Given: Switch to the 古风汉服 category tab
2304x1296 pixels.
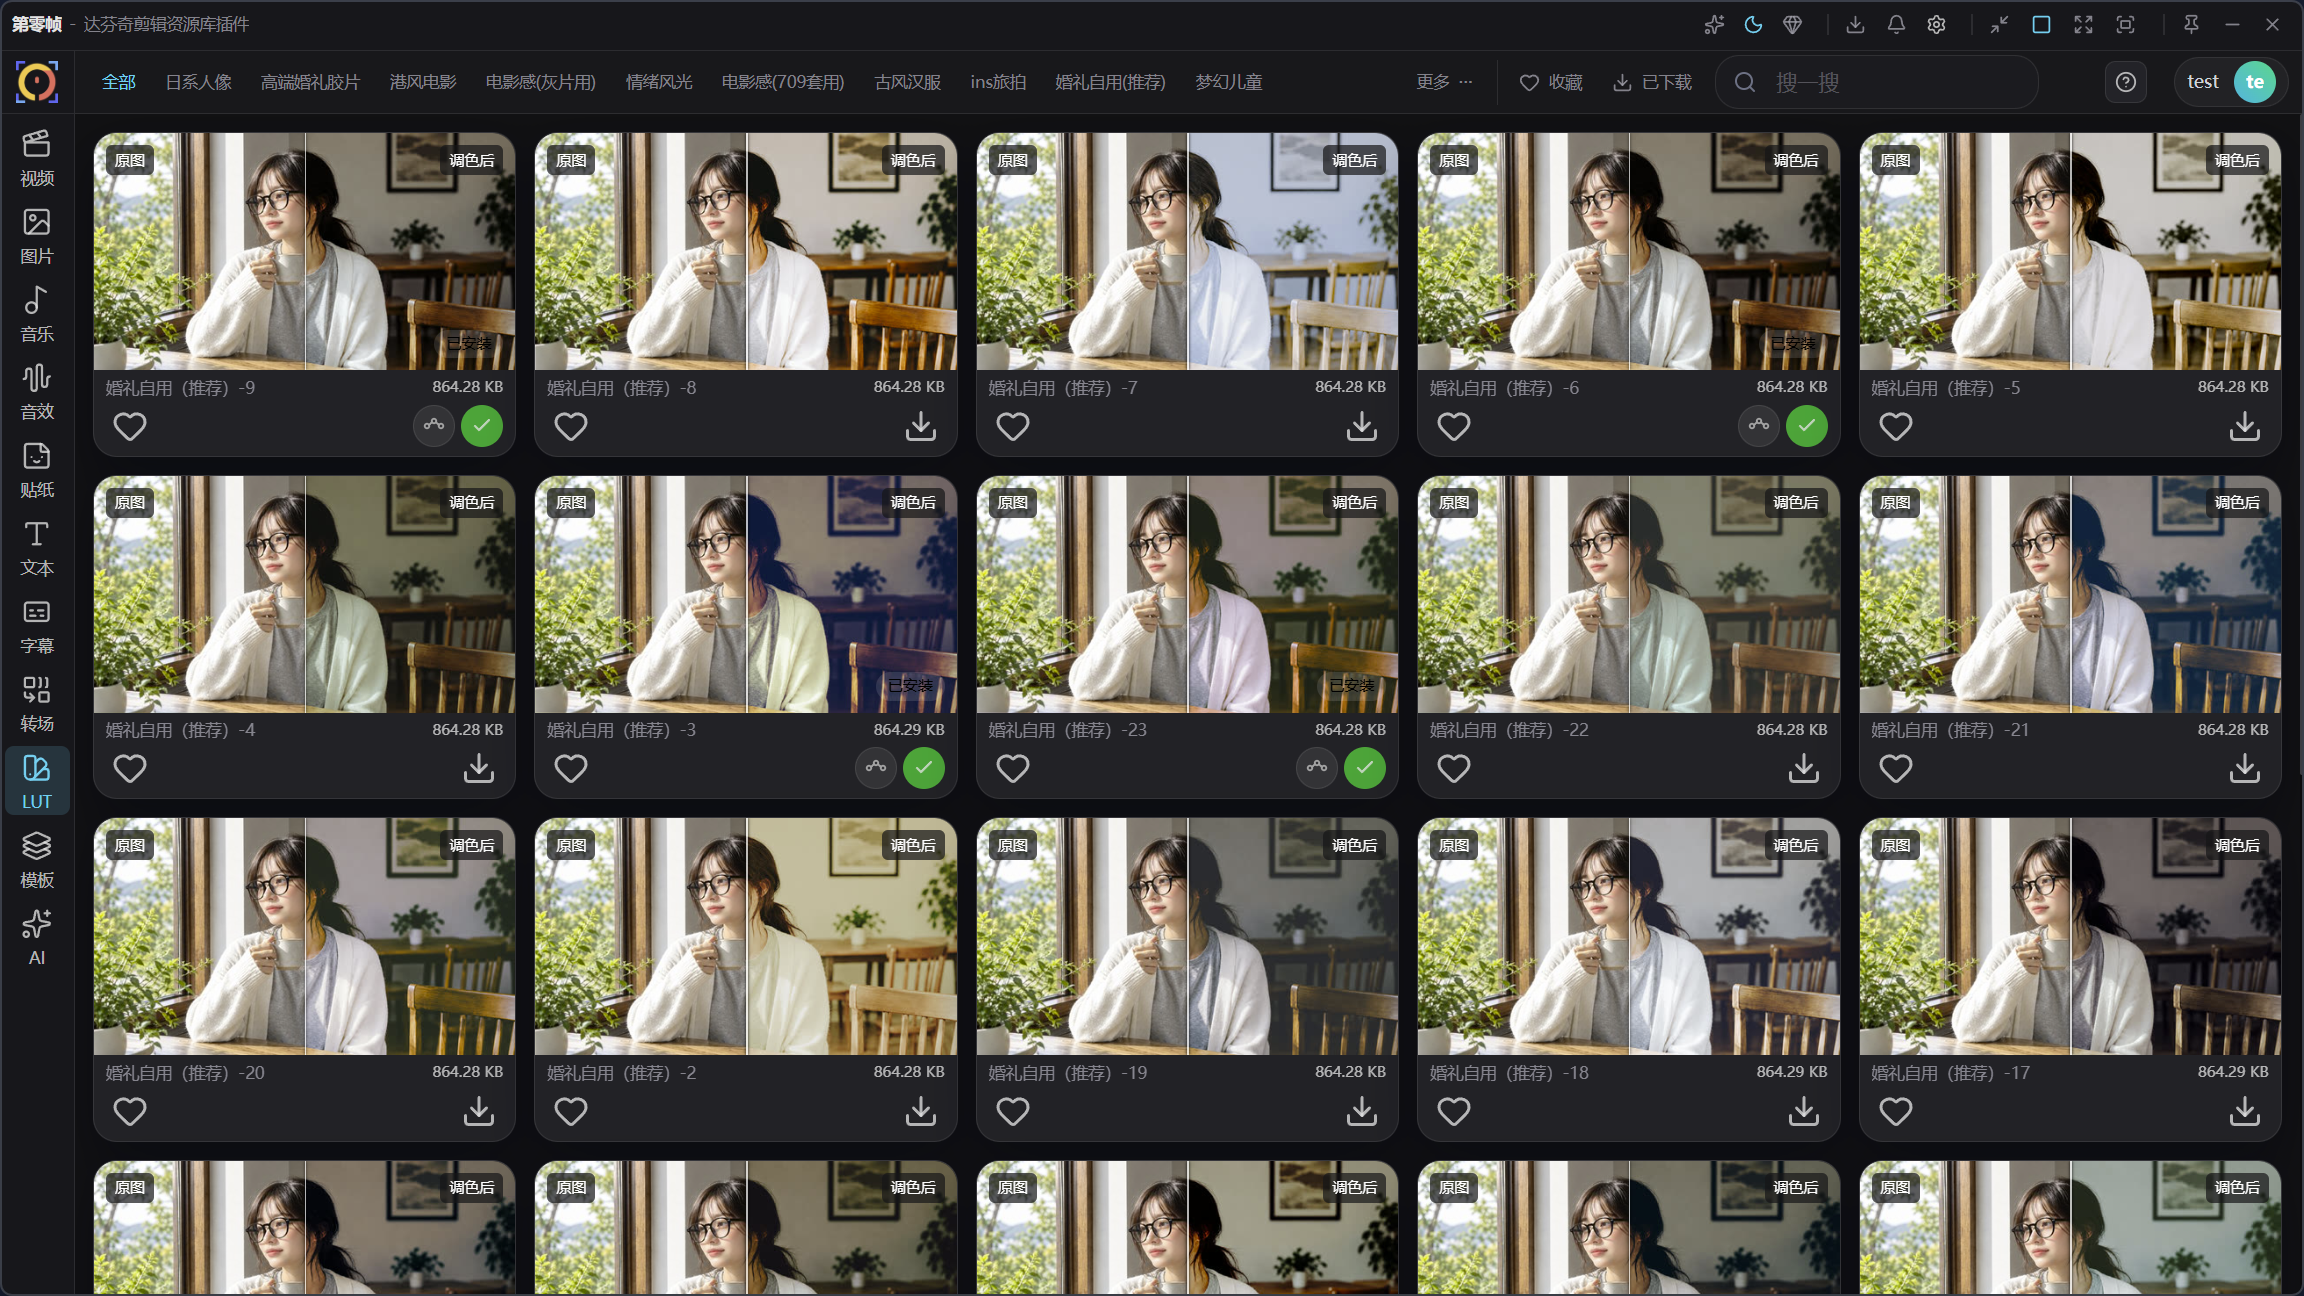Looking at the screenshot, I should coord(908,82).
